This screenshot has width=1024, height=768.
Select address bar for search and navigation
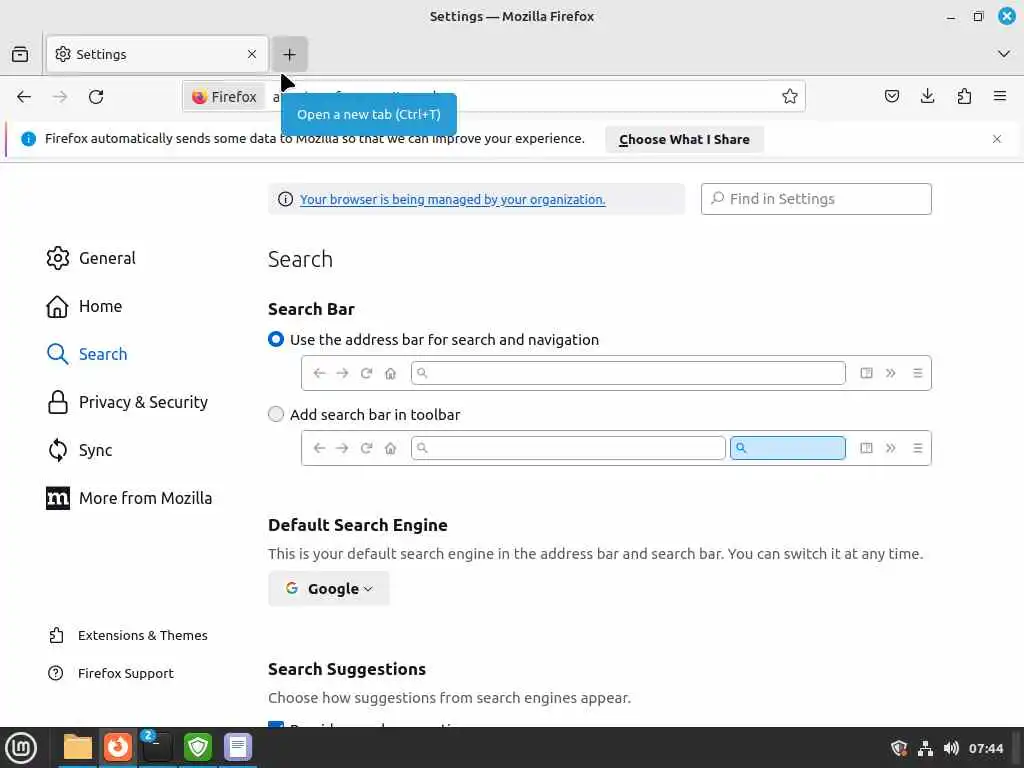(x=276, y=340)
